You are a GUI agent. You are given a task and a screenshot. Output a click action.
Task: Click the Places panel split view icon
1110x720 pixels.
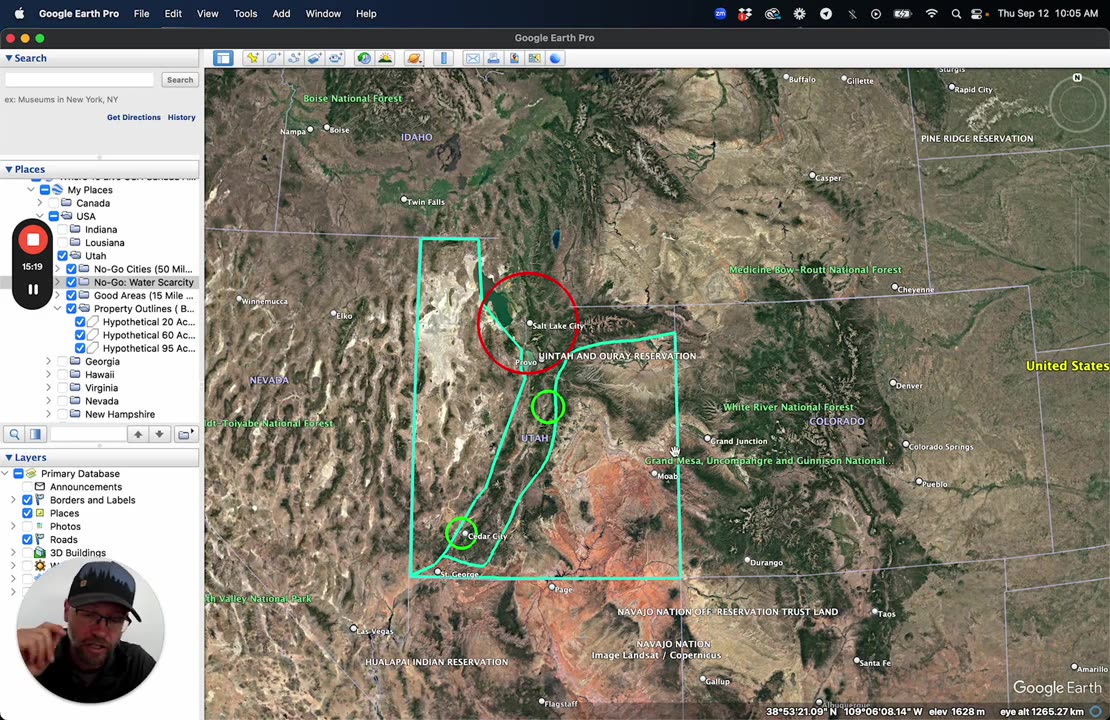click(35, 434)
